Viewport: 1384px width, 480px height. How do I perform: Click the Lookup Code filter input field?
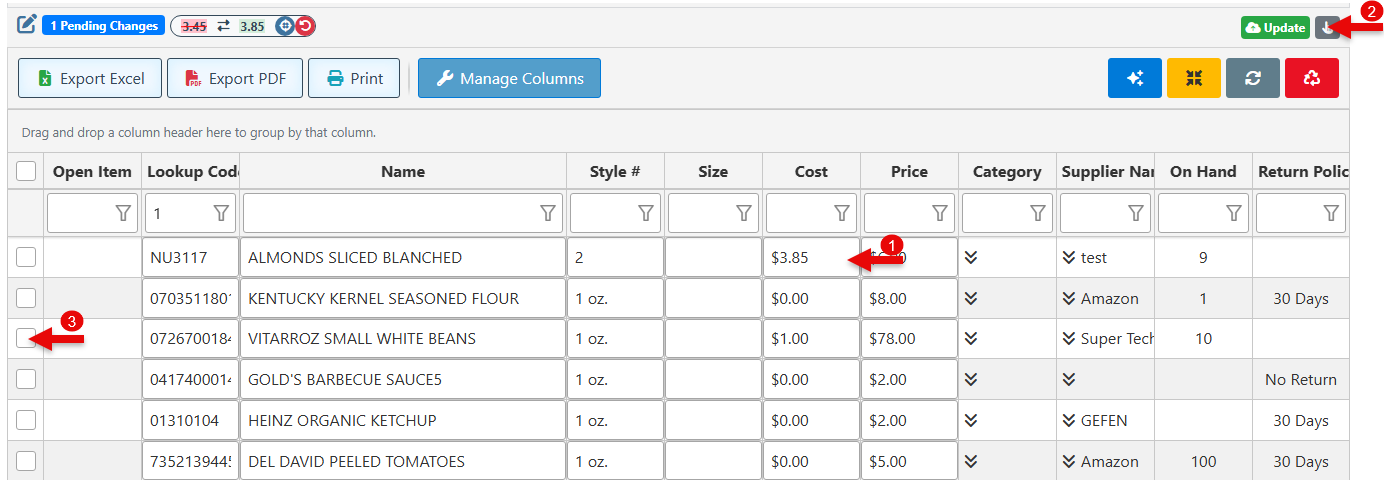[x=178, y=213]
